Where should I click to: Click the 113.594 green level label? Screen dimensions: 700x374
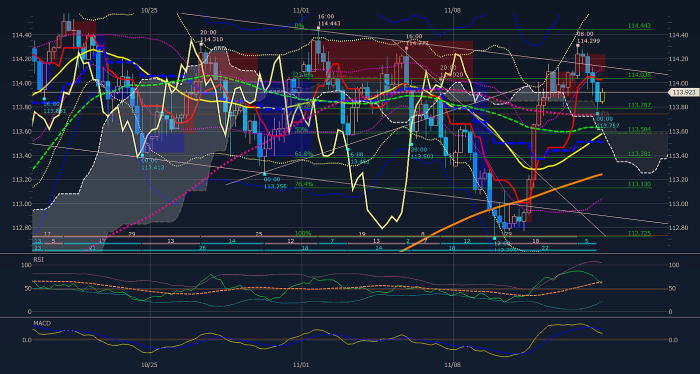(639, 129)
